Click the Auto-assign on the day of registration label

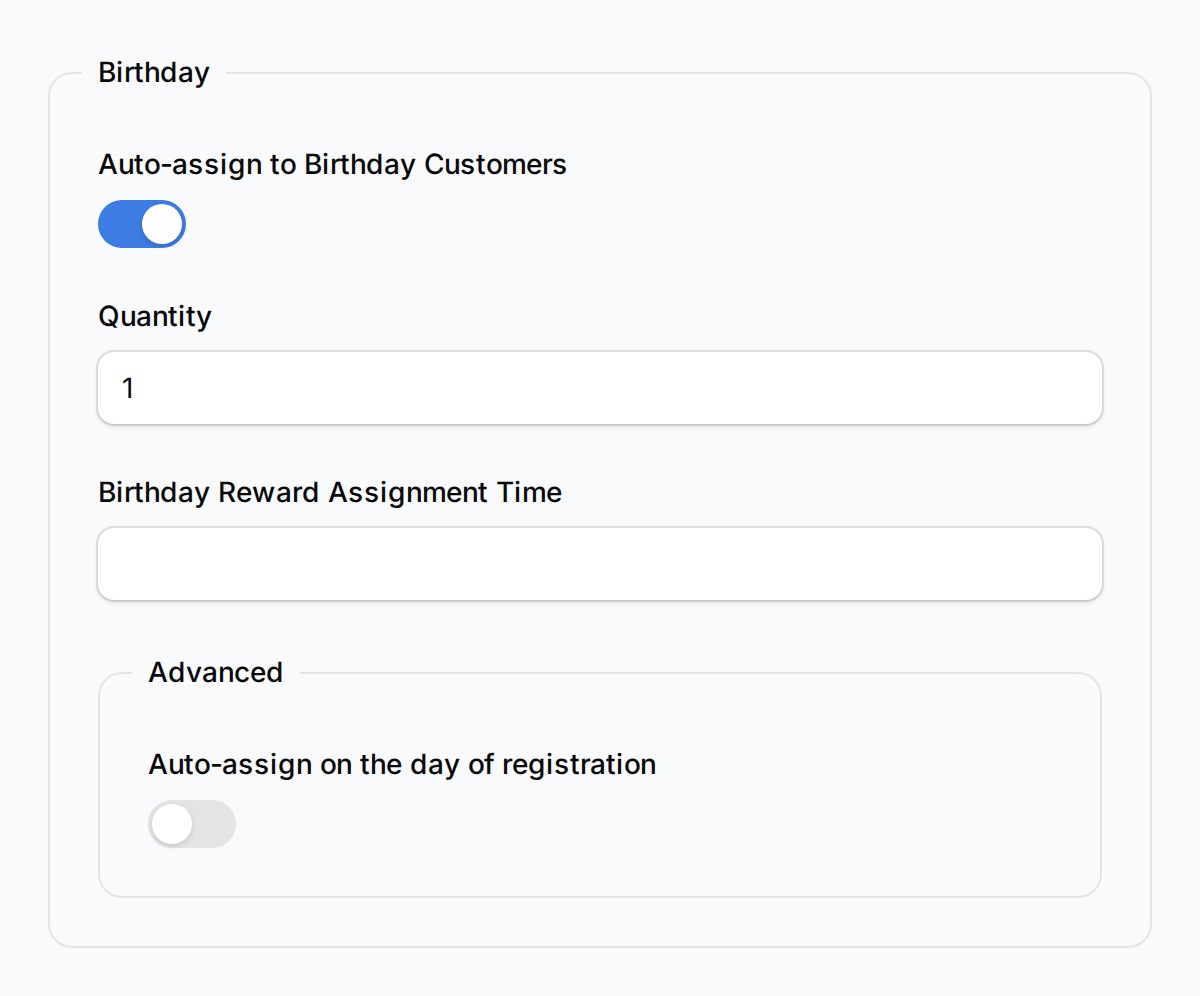(x=402, y=764)
